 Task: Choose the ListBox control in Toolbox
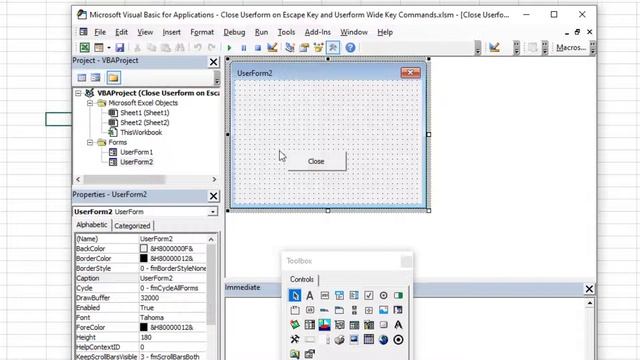354,295
